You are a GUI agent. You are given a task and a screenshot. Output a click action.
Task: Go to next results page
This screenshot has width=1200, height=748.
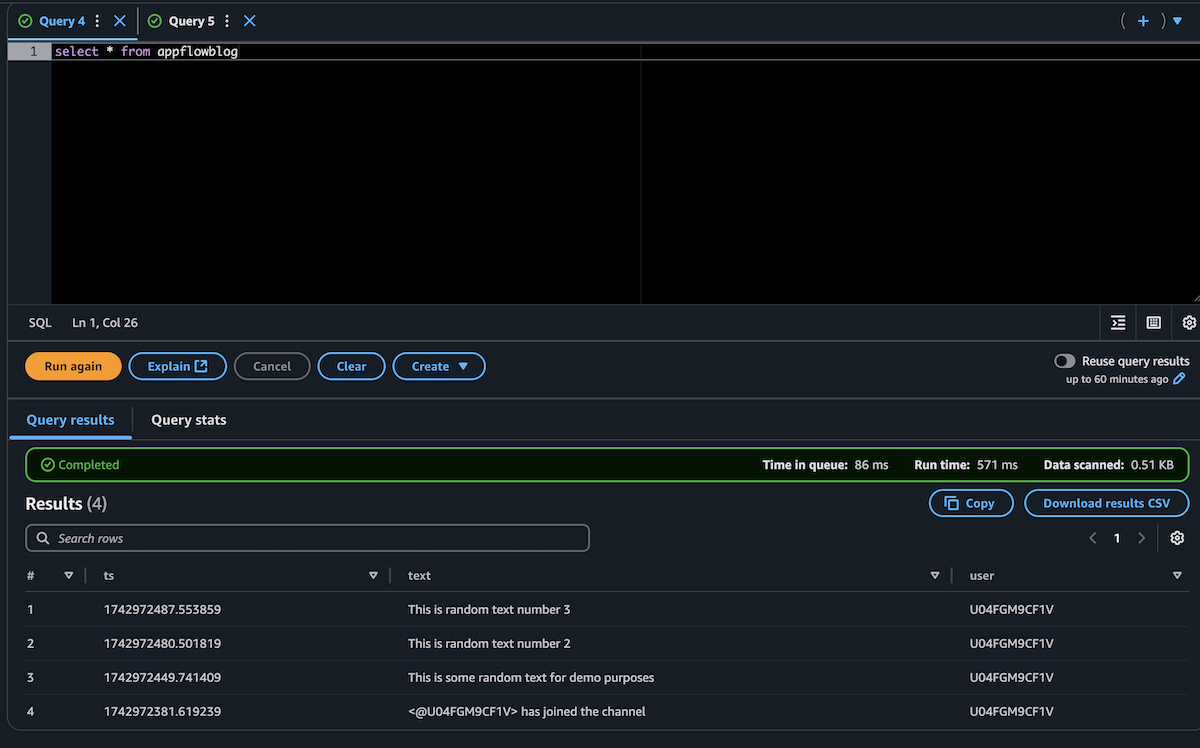click(1141, 538)
